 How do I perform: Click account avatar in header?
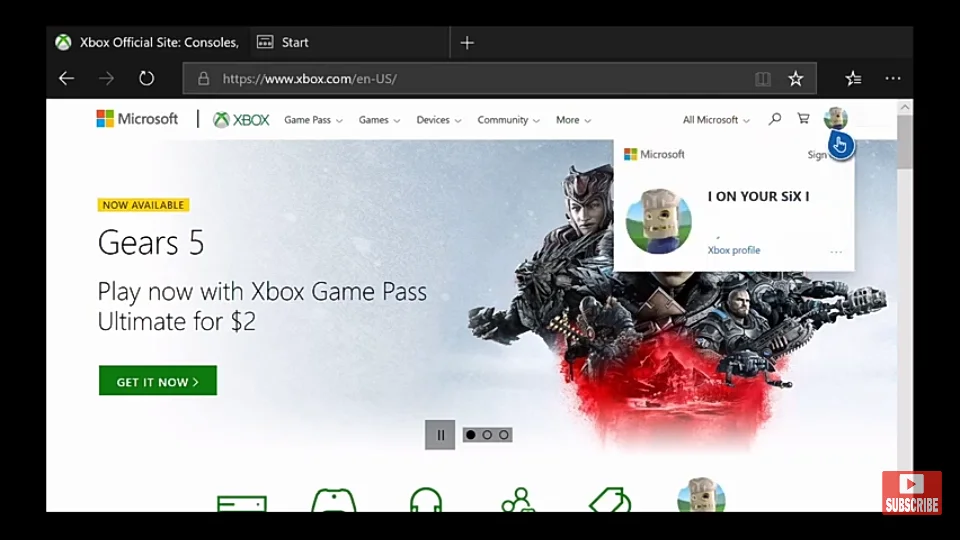pyautogui.click(x=835, y=118)
